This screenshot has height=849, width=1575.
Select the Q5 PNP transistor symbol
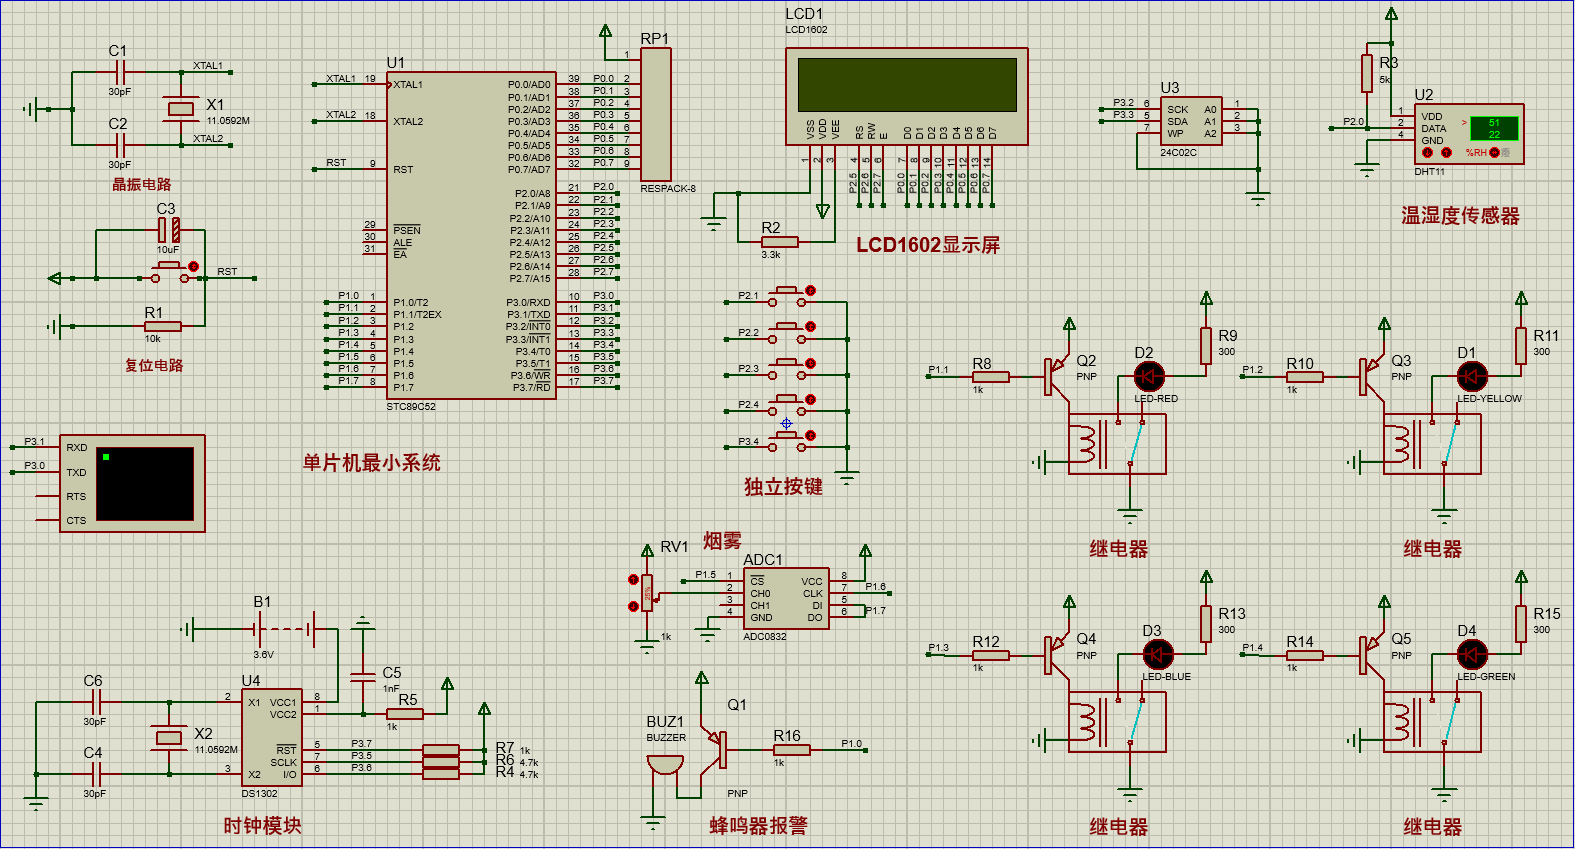tap(1370, 655)
